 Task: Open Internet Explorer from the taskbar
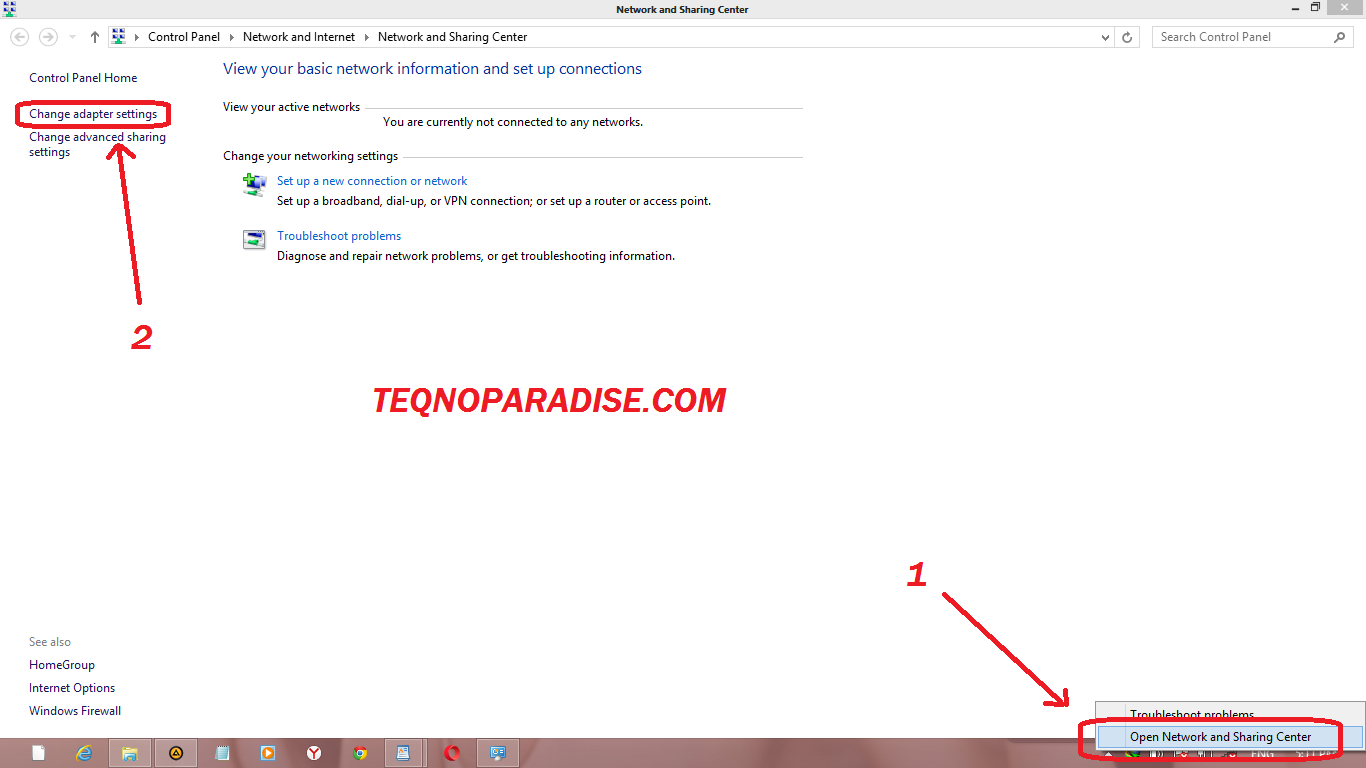point(84,752)
